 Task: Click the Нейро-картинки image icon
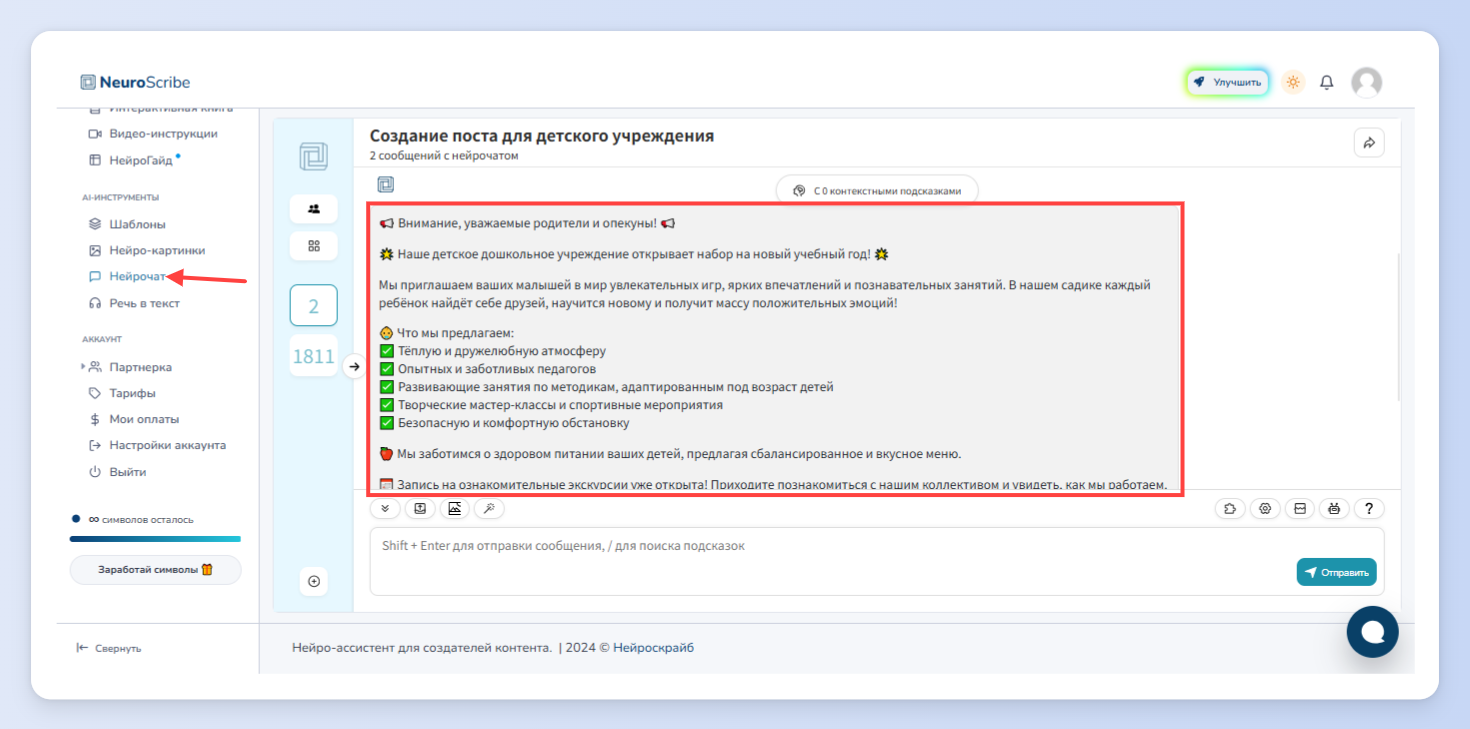coord(95,251)
